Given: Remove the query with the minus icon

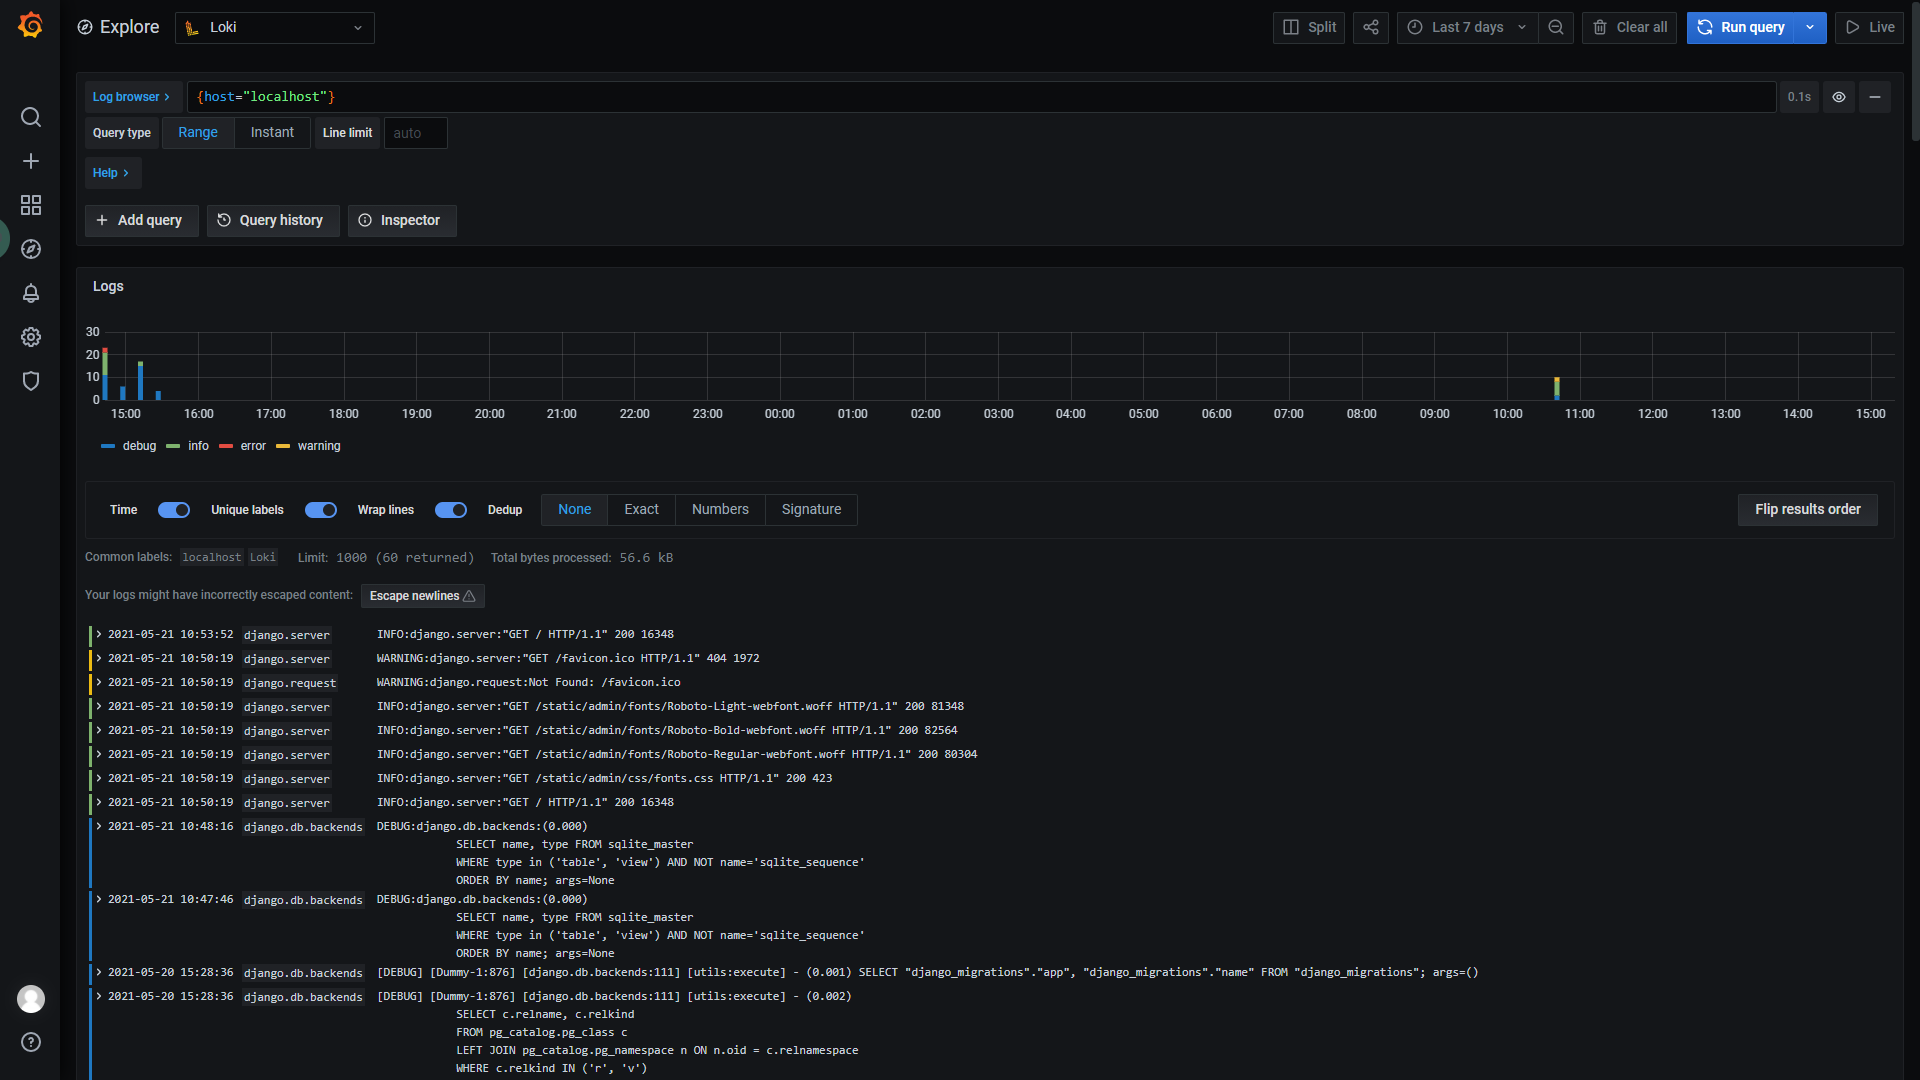Looking at the screenshot, I should point(1875,97).
